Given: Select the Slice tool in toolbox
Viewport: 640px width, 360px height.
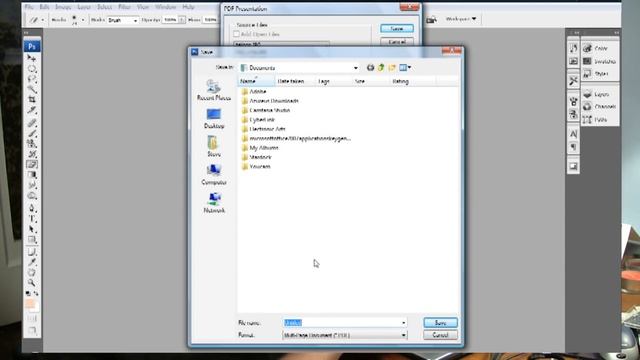Looking at the screenshot, I should 31,110.
